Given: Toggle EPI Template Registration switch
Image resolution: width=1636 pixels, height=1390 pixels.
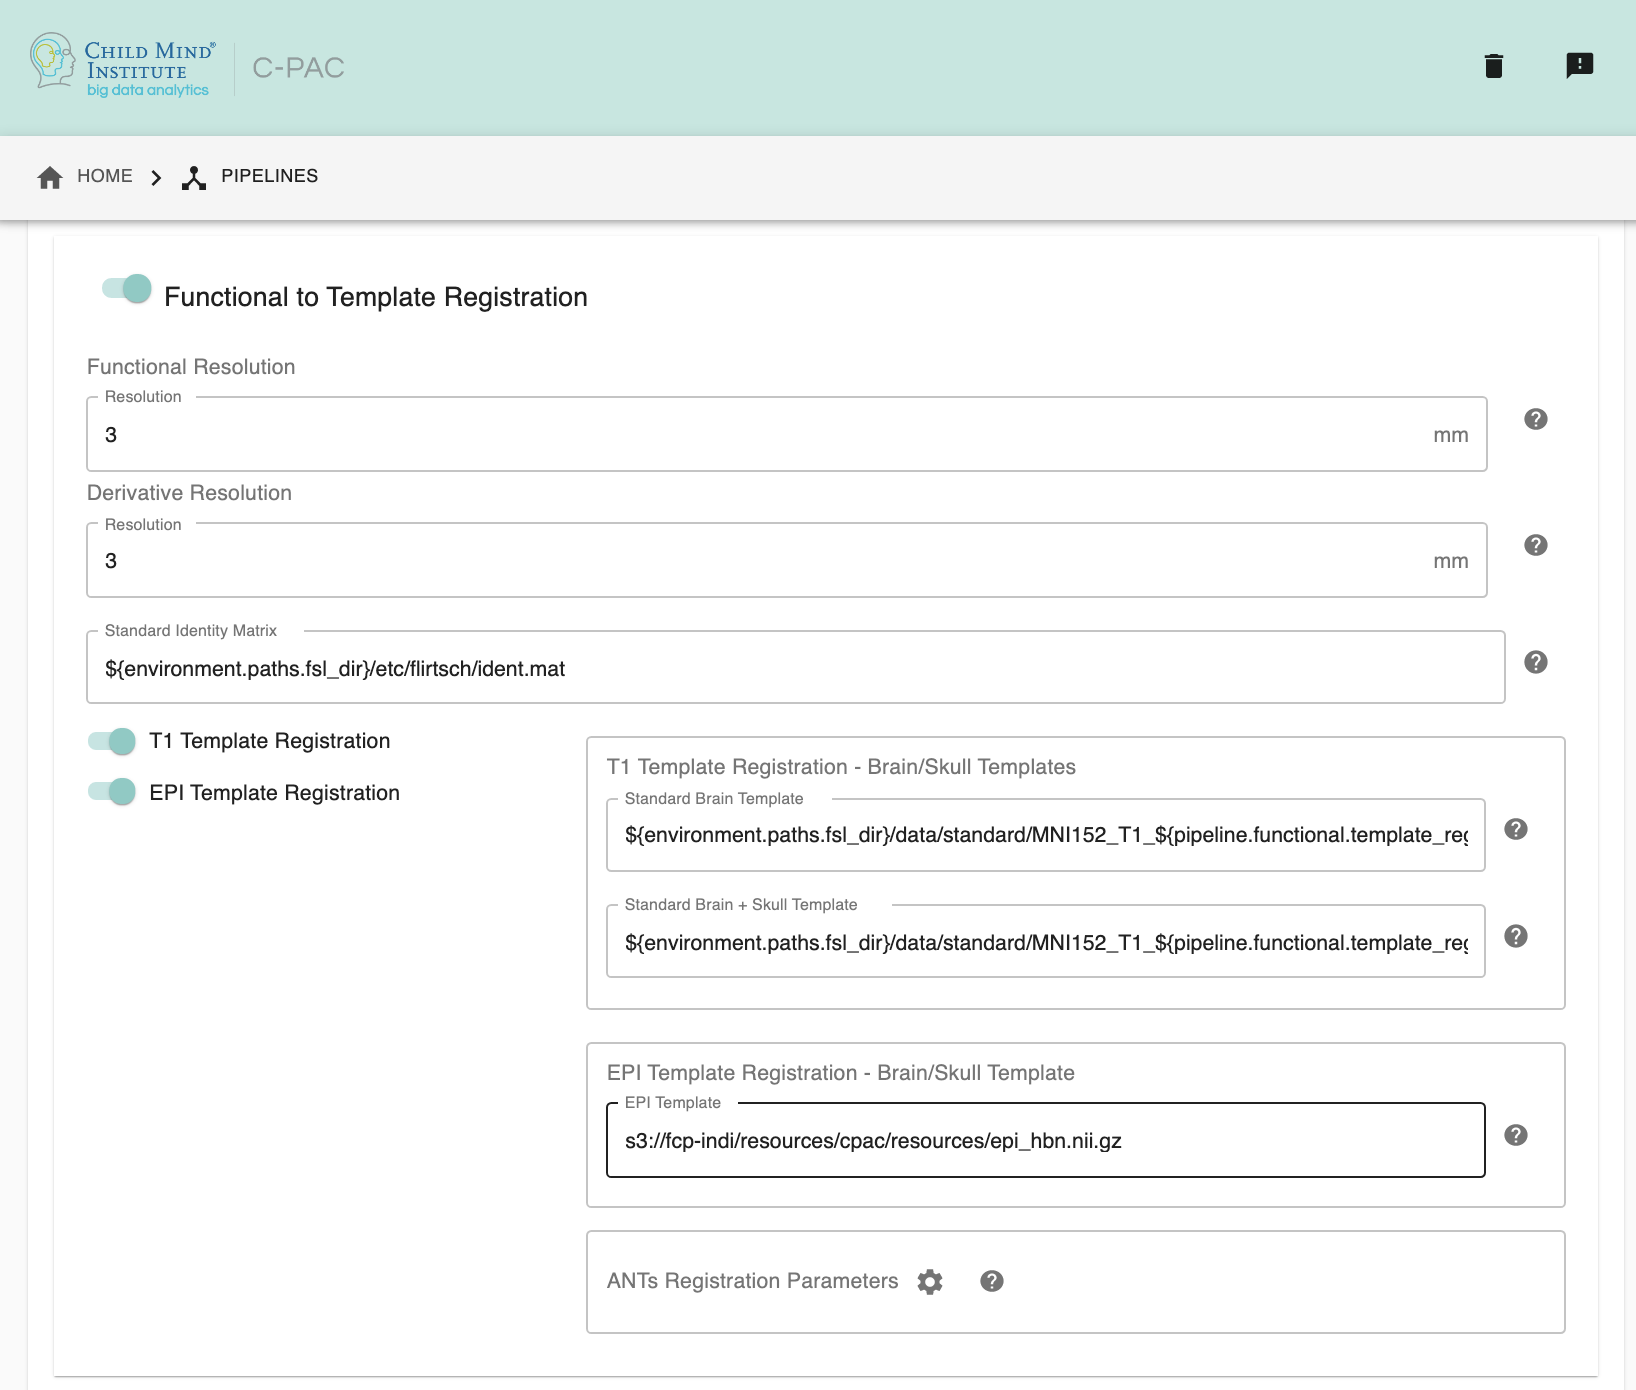Looking at the screenshot, I should pyautogui.click(x=112, y=792).
